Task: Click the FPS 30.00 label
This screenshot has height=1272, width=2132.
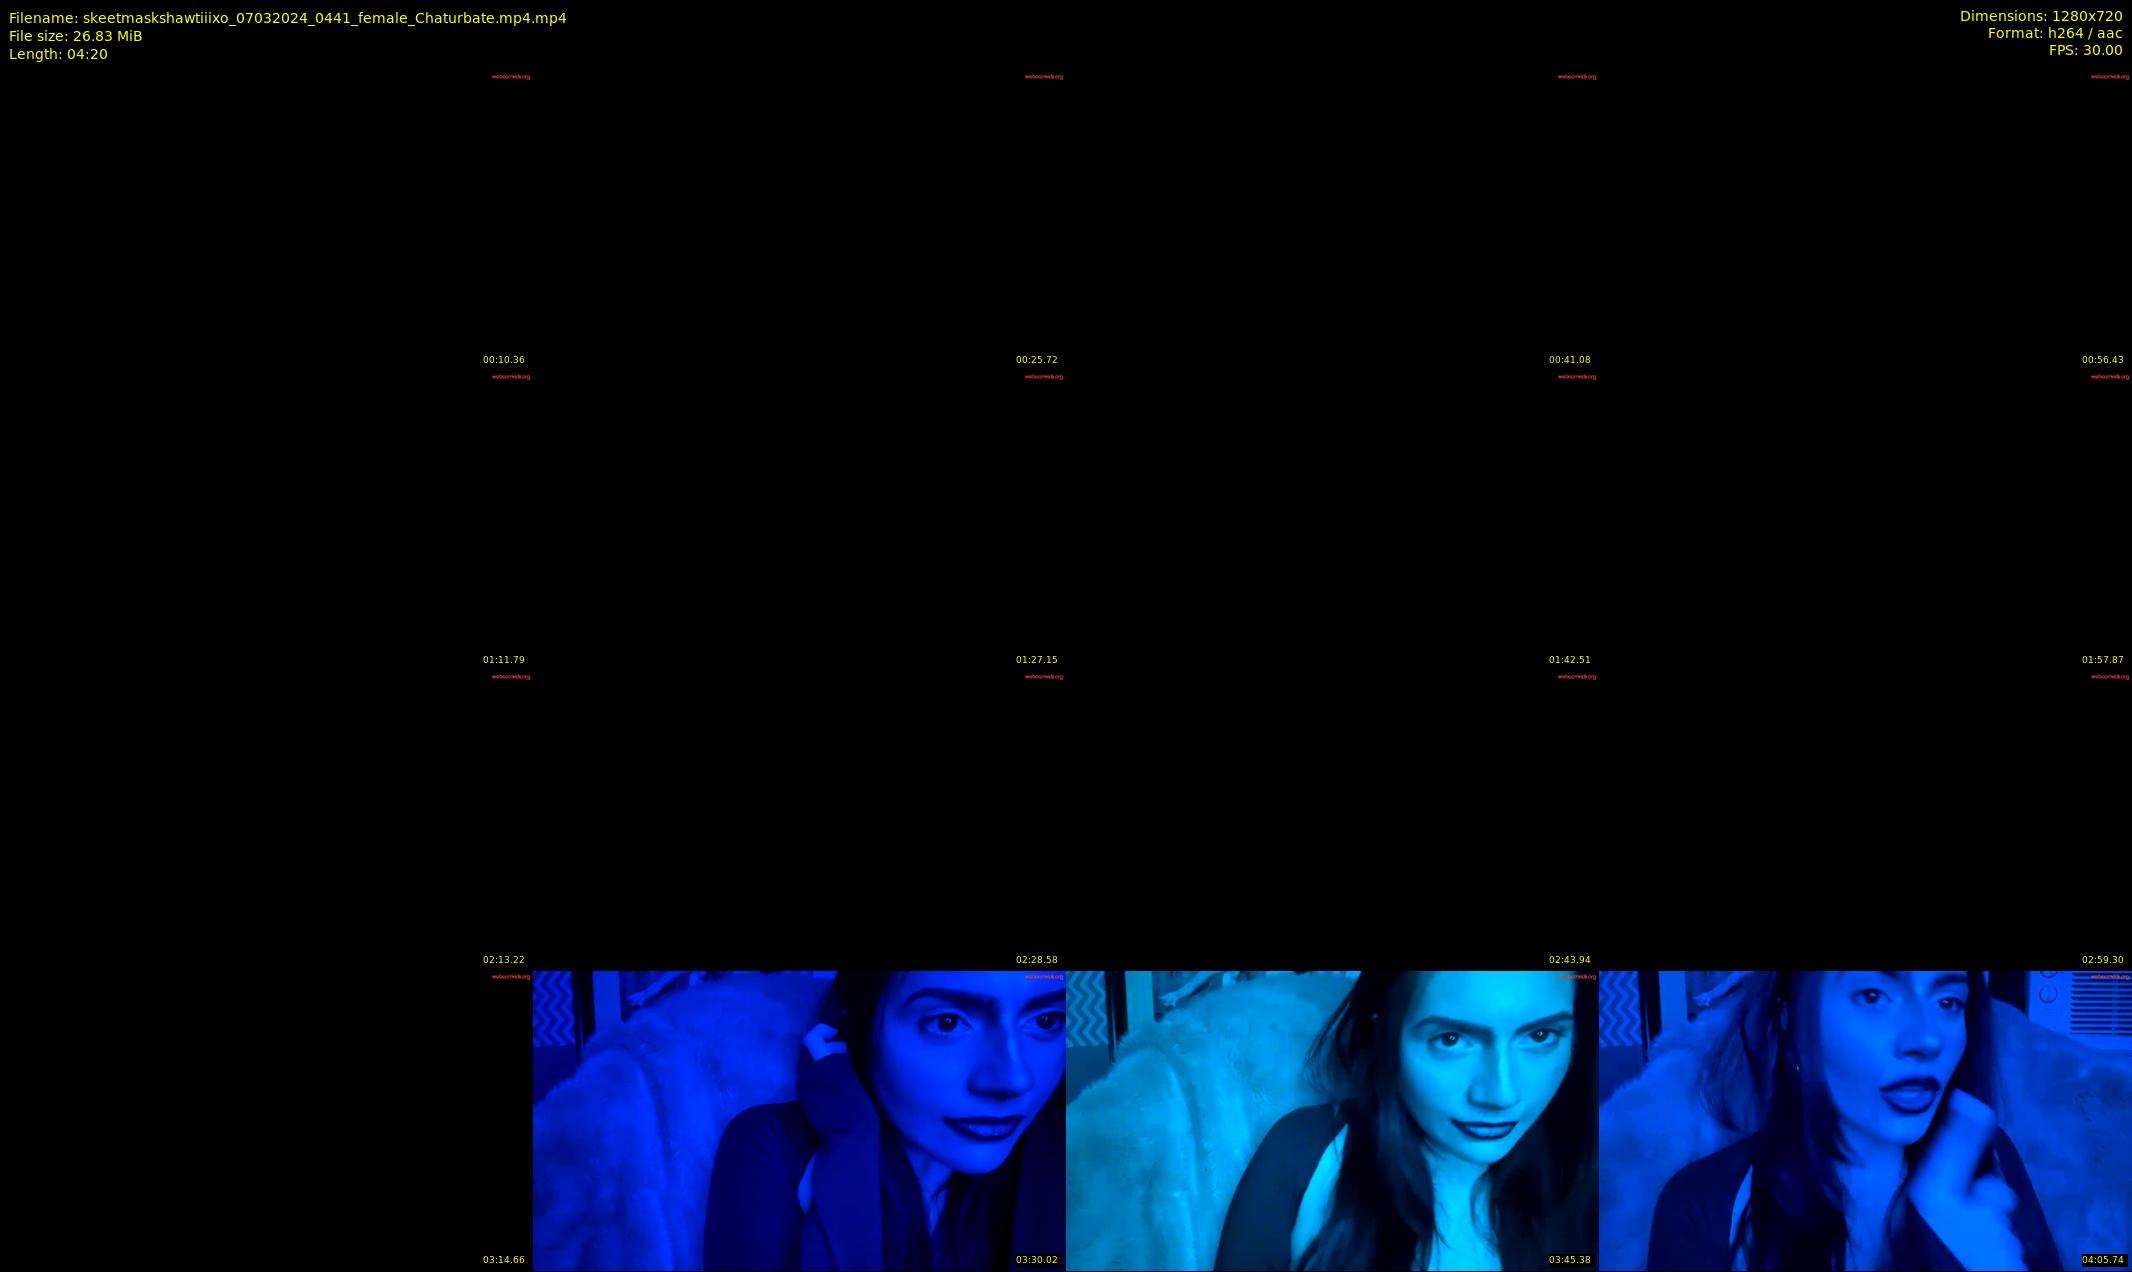Action: [2085, 50]
